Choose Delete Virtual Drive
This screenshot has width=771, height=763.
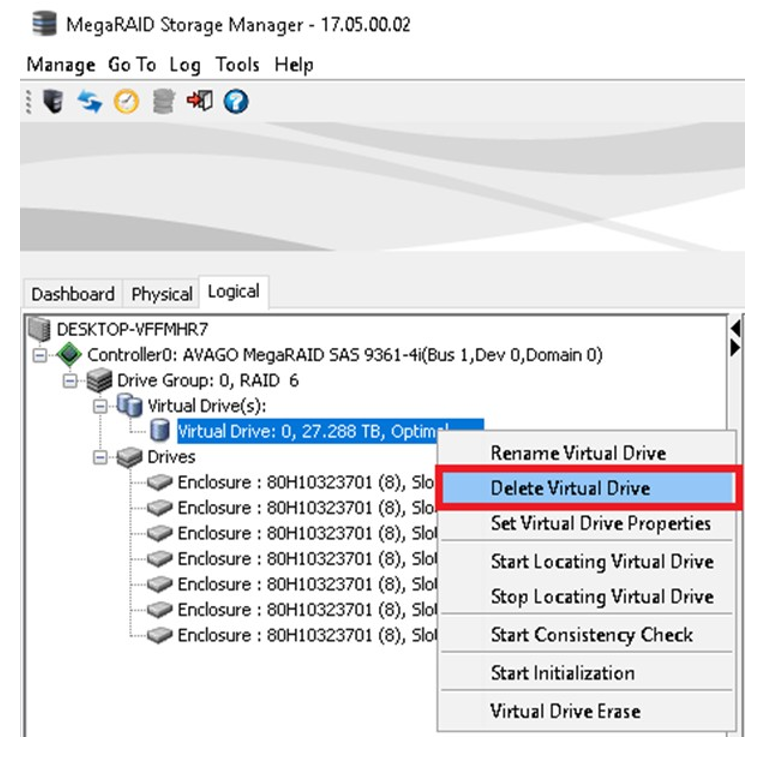(x=588, y=488)
